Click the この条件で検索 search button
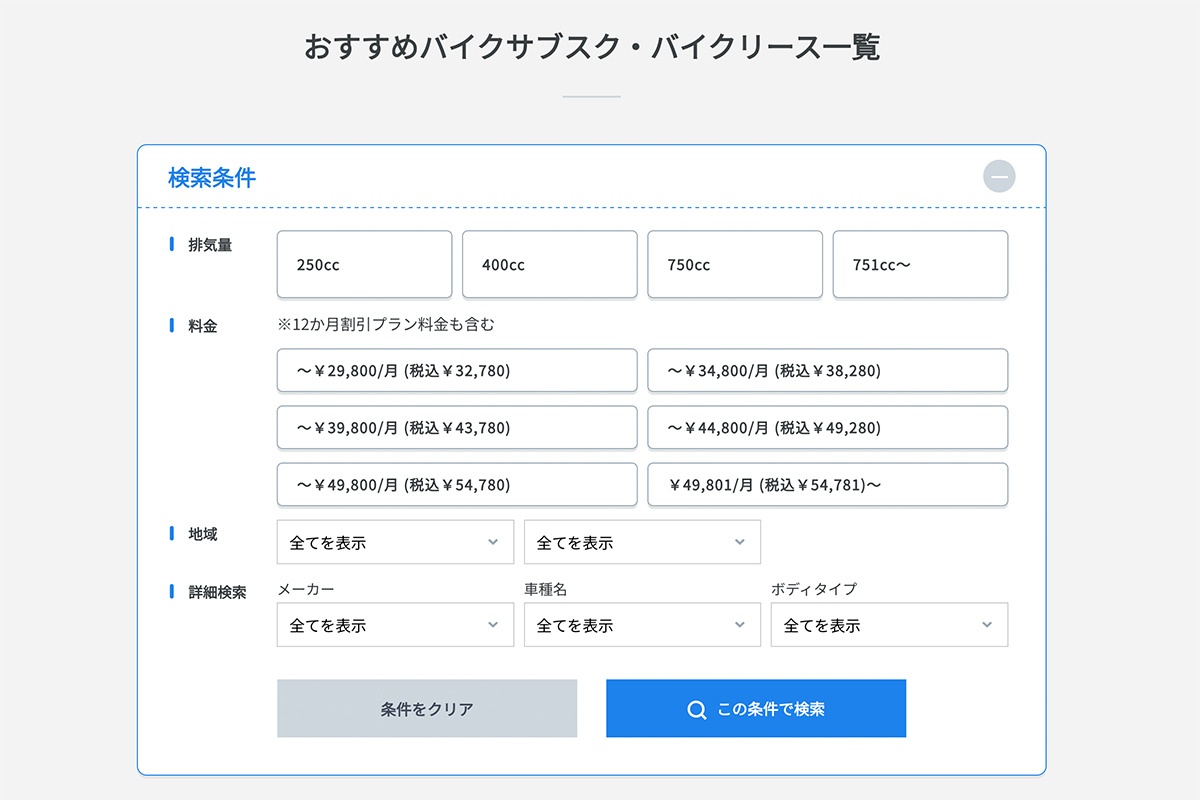 (x=756, y=709)
